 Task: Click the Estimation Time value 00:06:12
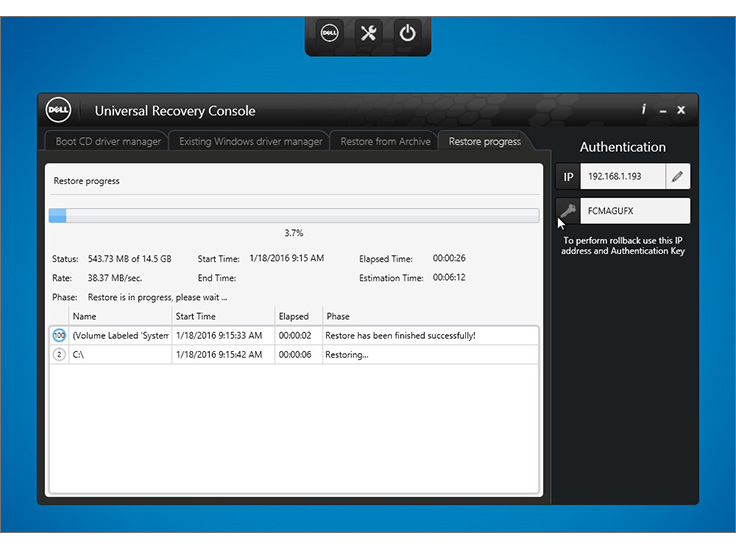click(x=449, y=277)
